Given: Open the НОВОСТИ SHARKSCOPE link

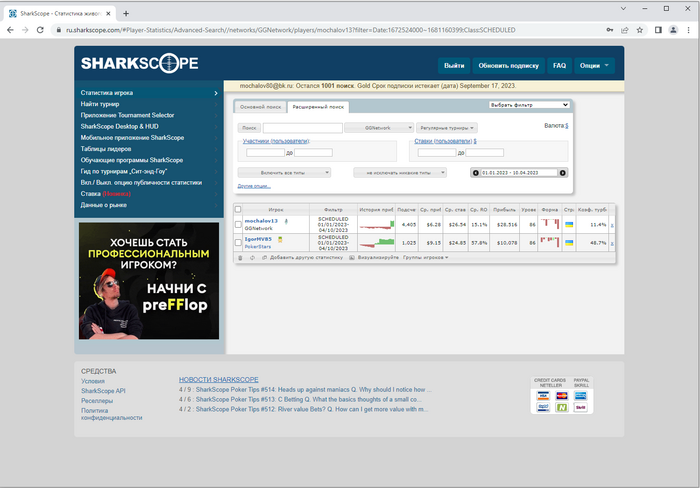Looking at the screenshot, I should [x=219, y=380].
